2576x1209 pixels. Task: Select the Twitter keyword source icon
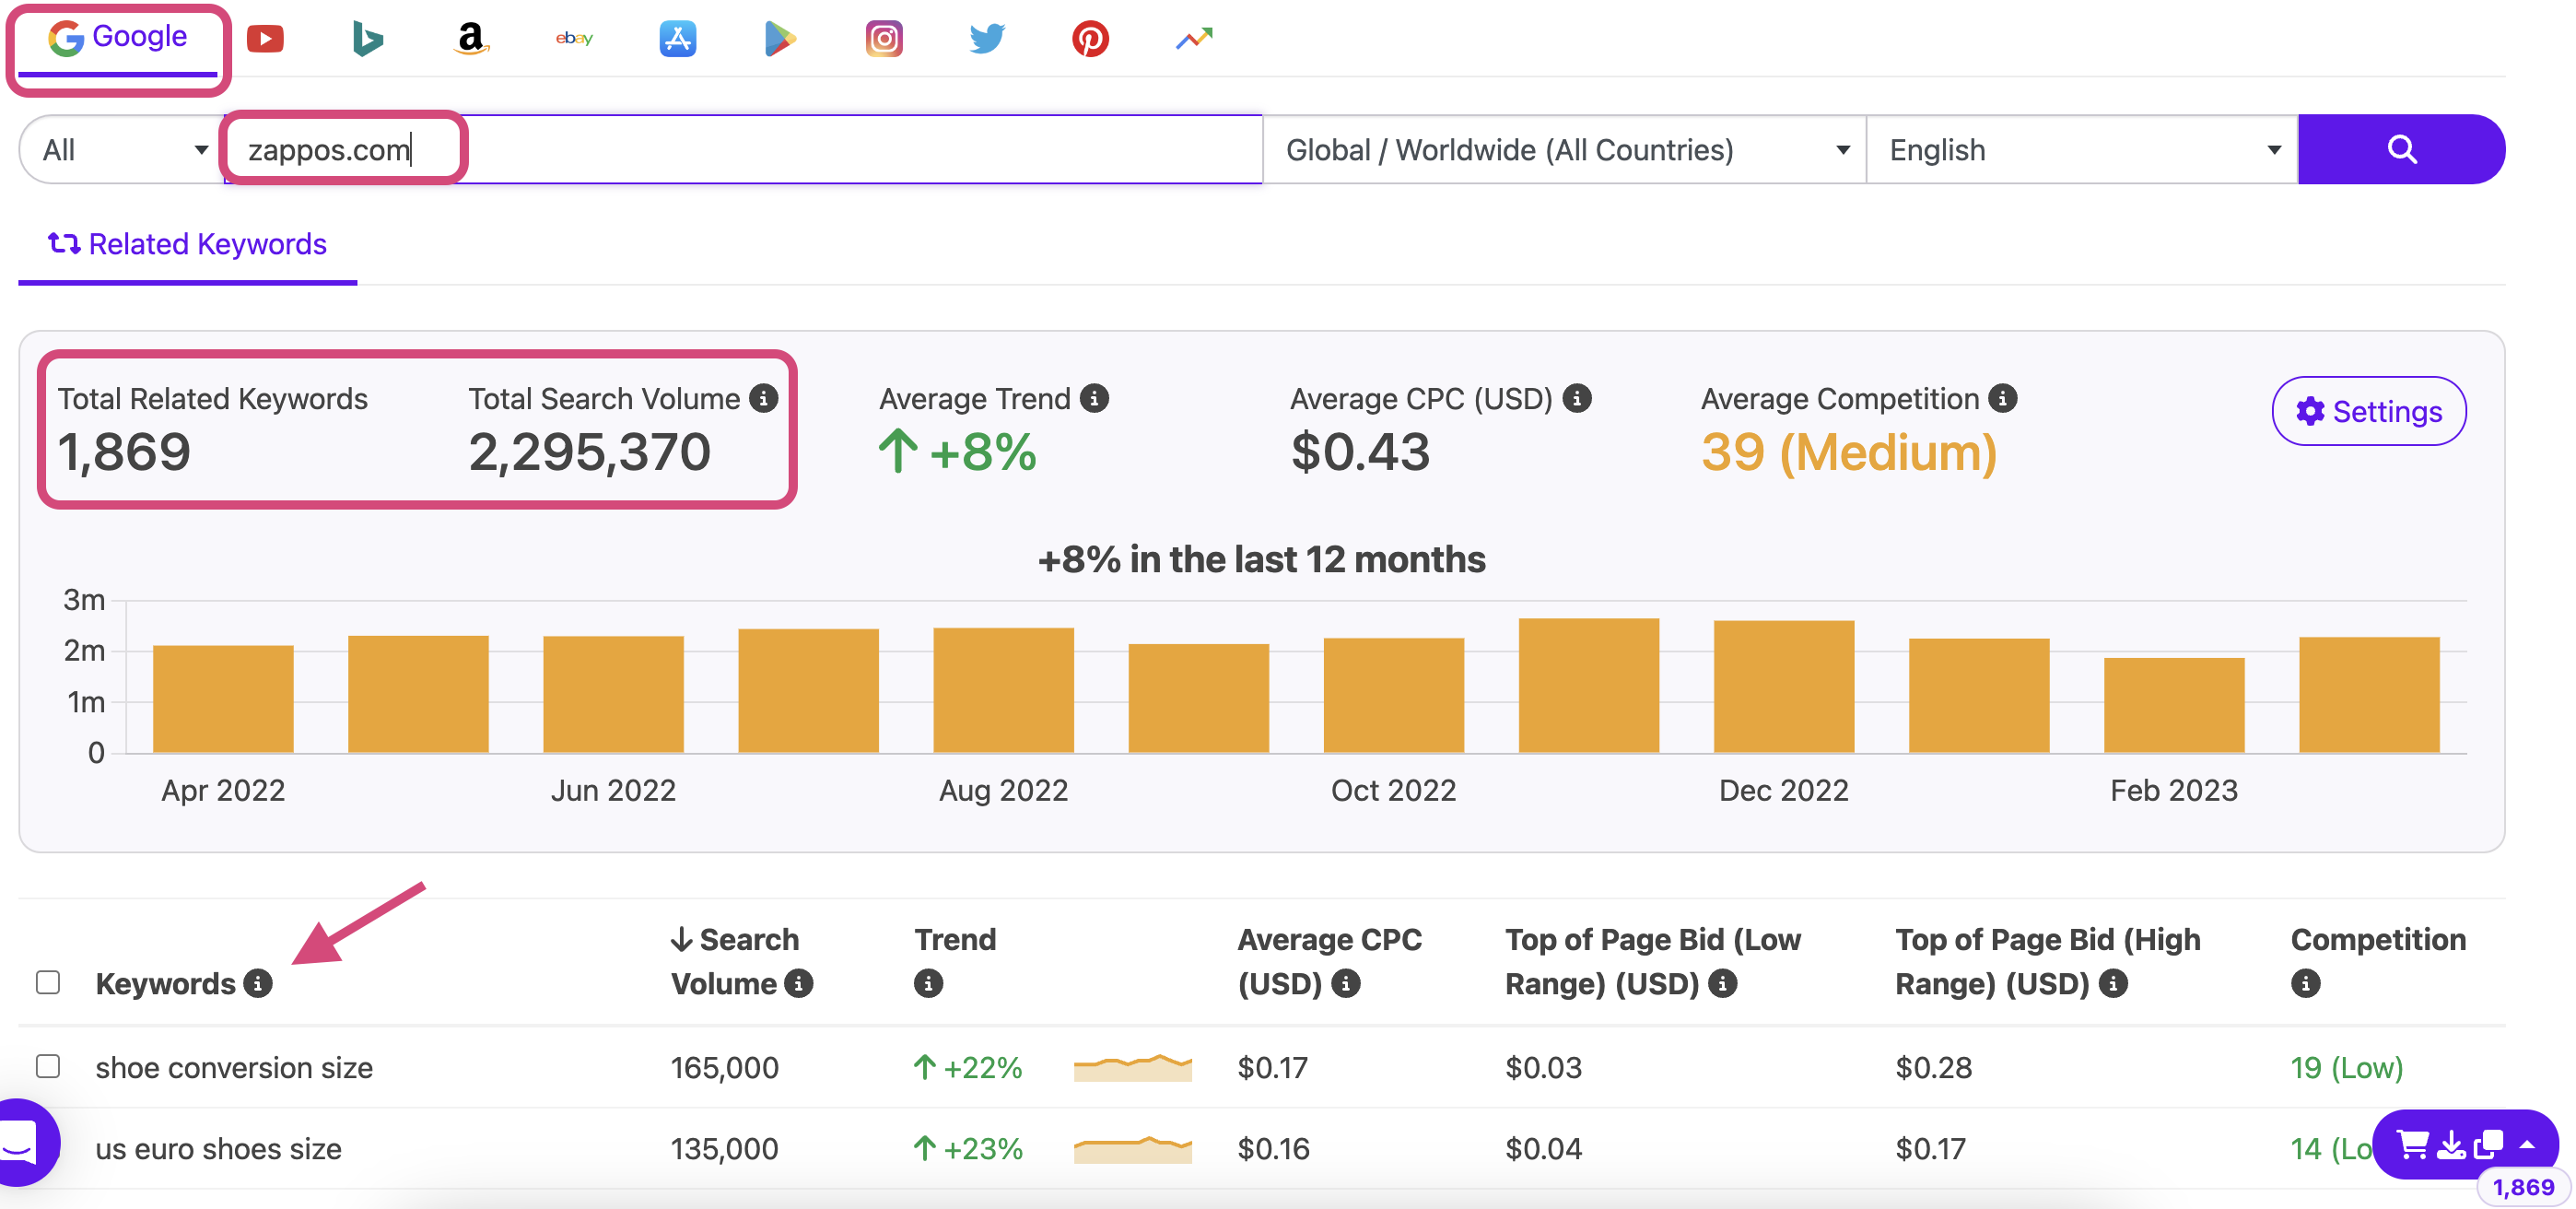[x=987, y=39]
